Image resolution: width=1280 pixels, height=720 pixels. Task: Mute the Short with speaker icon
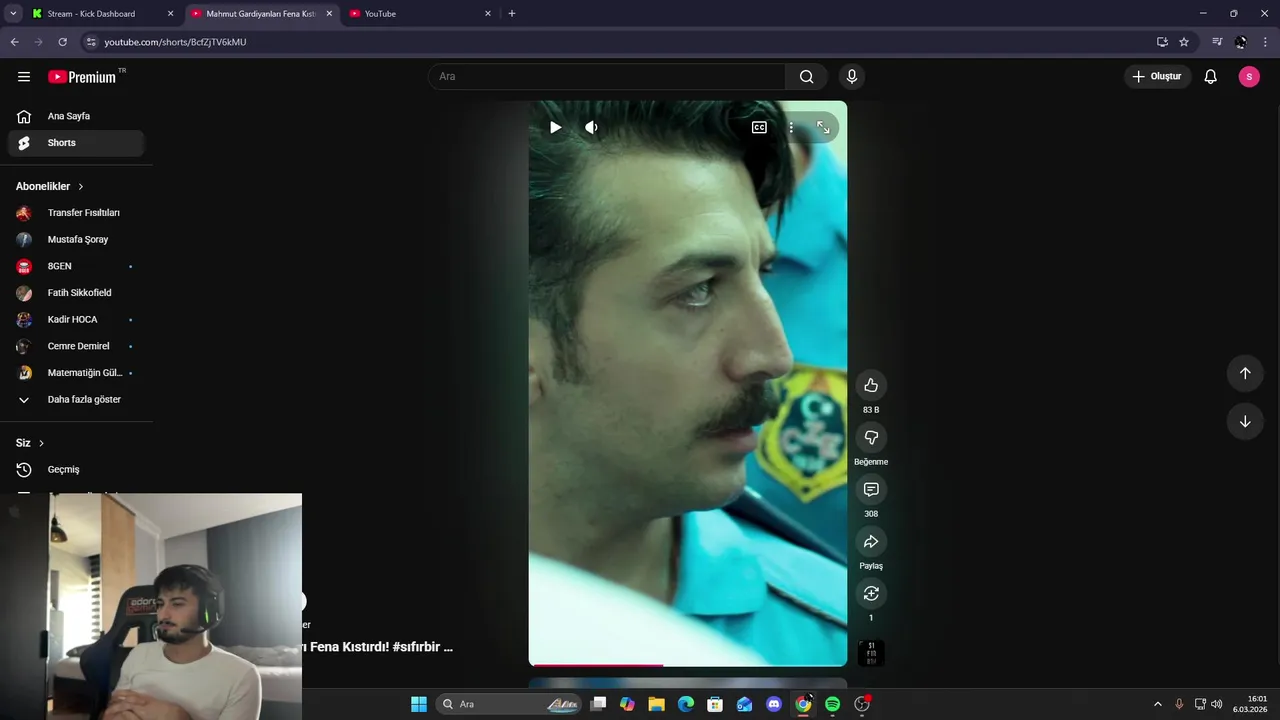pos(591,127)
